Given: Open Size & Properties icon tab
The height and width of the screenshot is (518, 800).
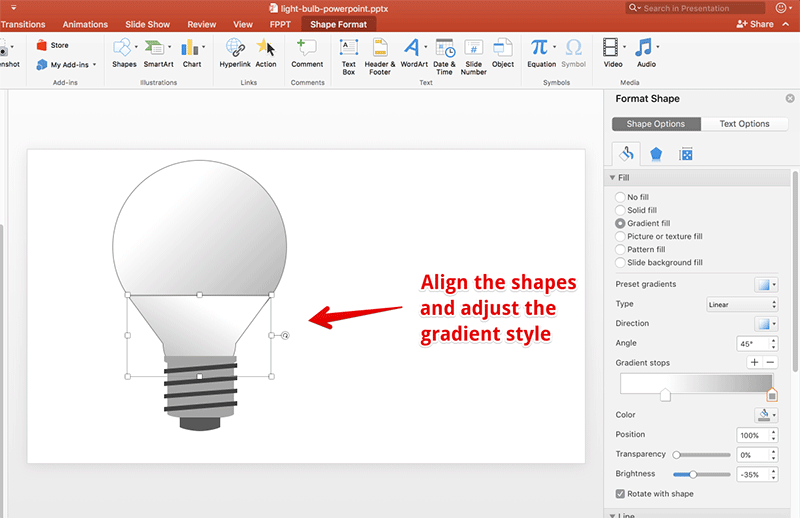Looking at the screenshot, I should pos(686,154).
